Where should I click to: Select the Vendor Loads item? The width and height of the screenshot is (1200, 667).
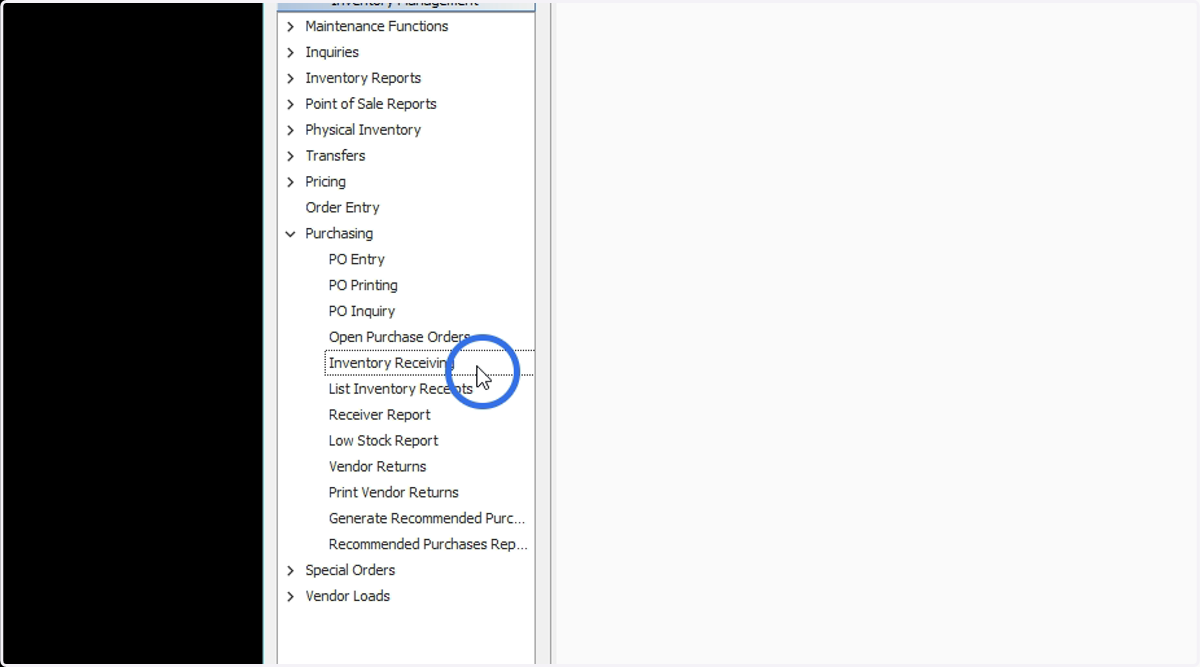click(x=347, y=596)
